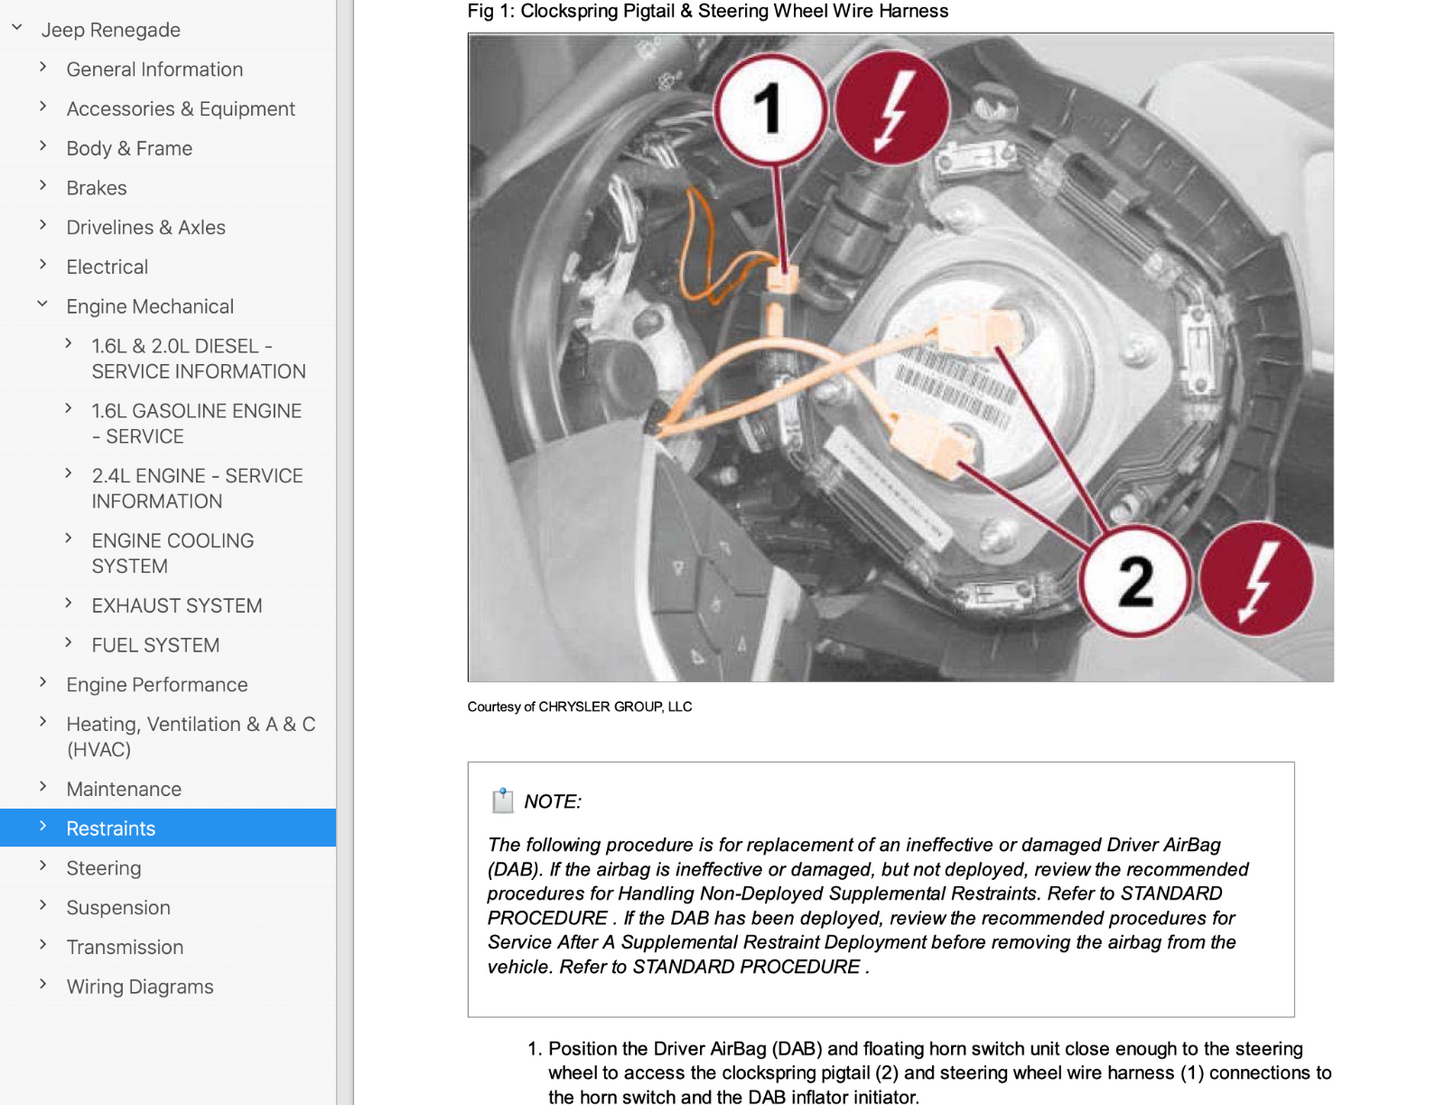Expand the Electrical section arrow

(x=43, y=266)
